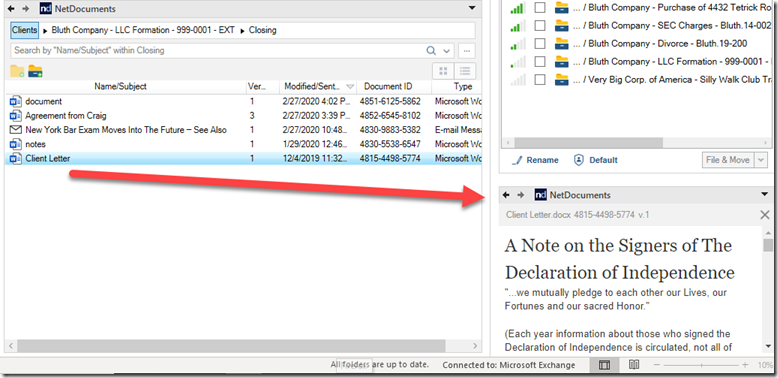Adjust the zoom slider
The image size is (778, 378).
[x=701, y=365]
